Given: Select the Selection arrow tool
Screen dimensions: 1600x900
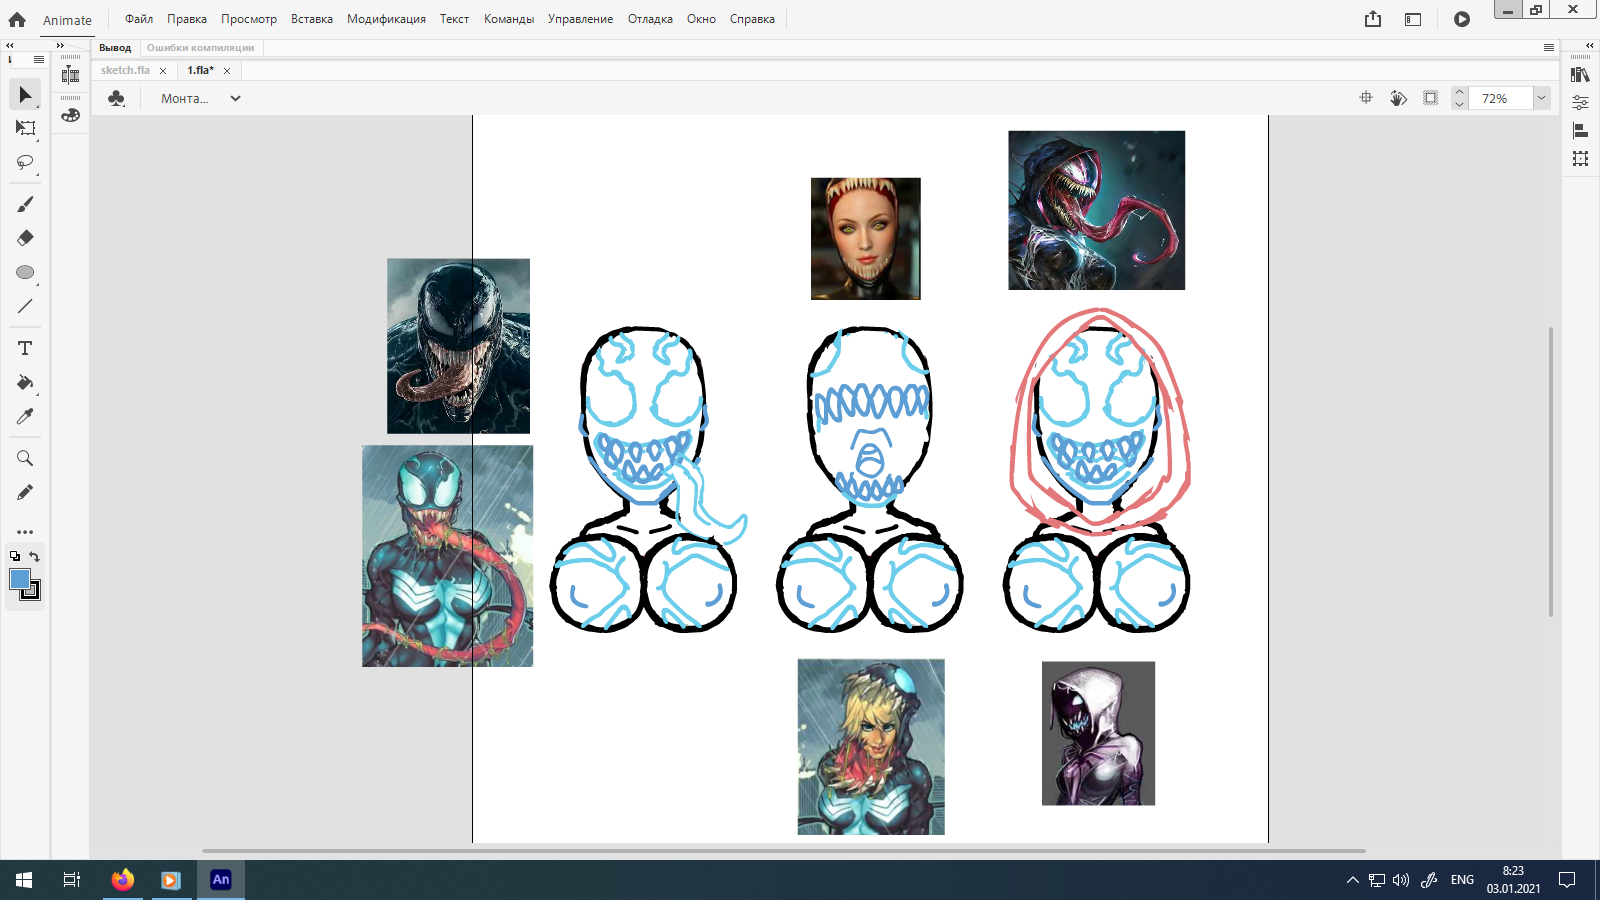Looking at the screenshot, I should click(x=25, y=94).
